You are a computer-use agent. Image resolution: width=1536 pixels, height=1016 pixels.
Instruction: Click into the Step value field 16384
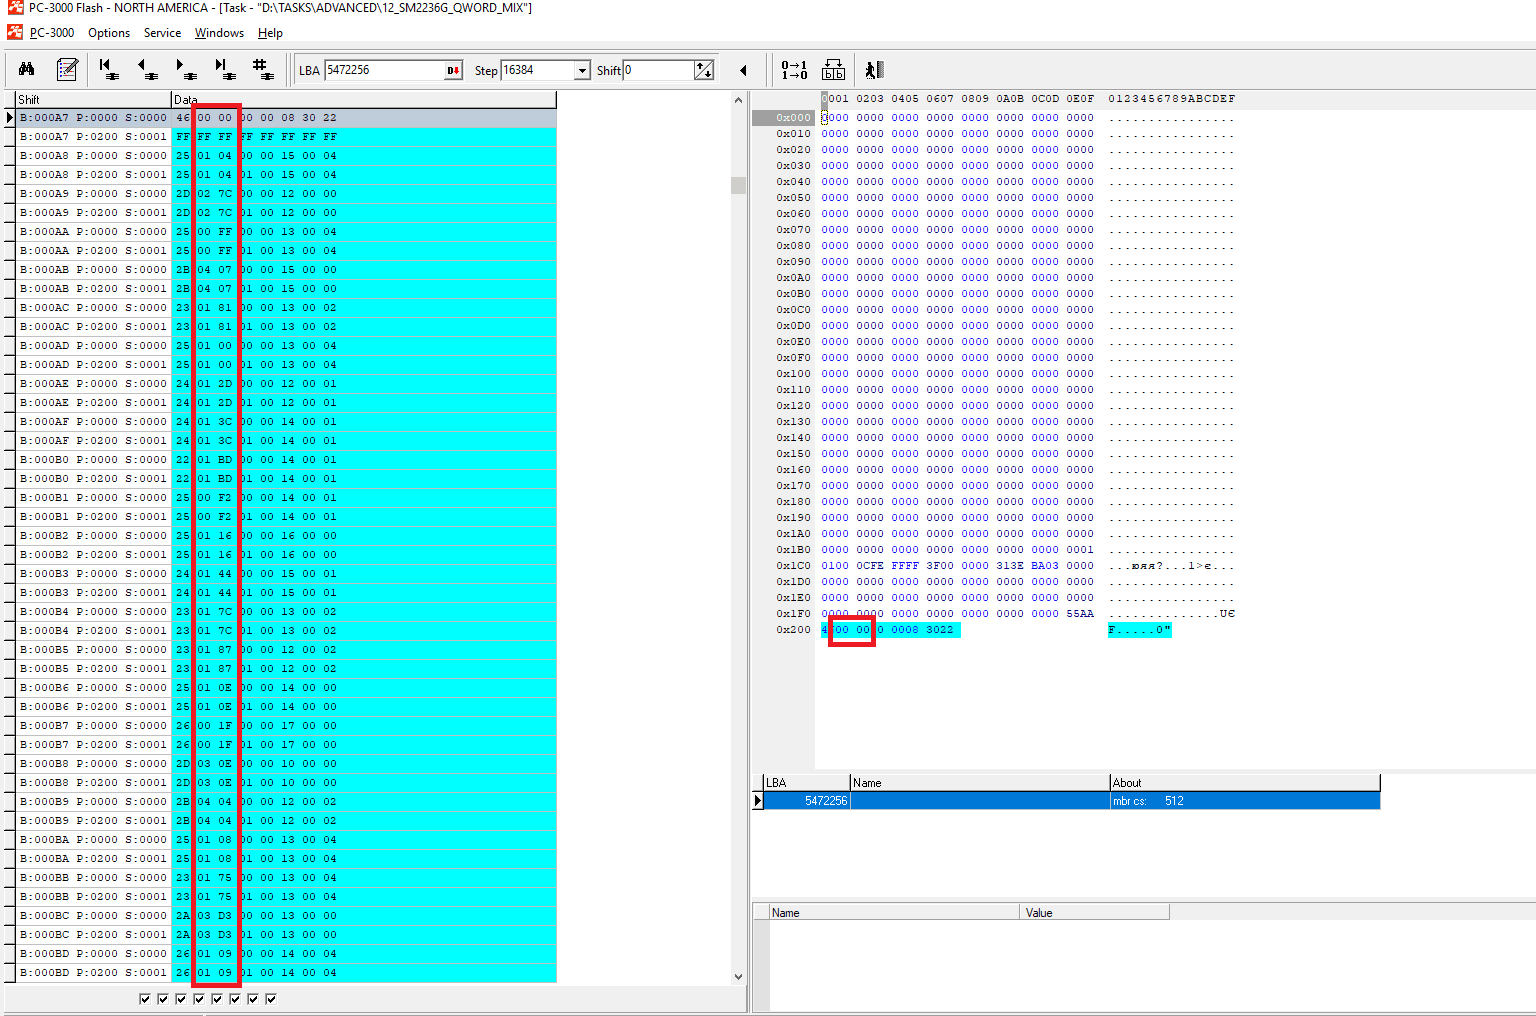(x=537, y=70)
